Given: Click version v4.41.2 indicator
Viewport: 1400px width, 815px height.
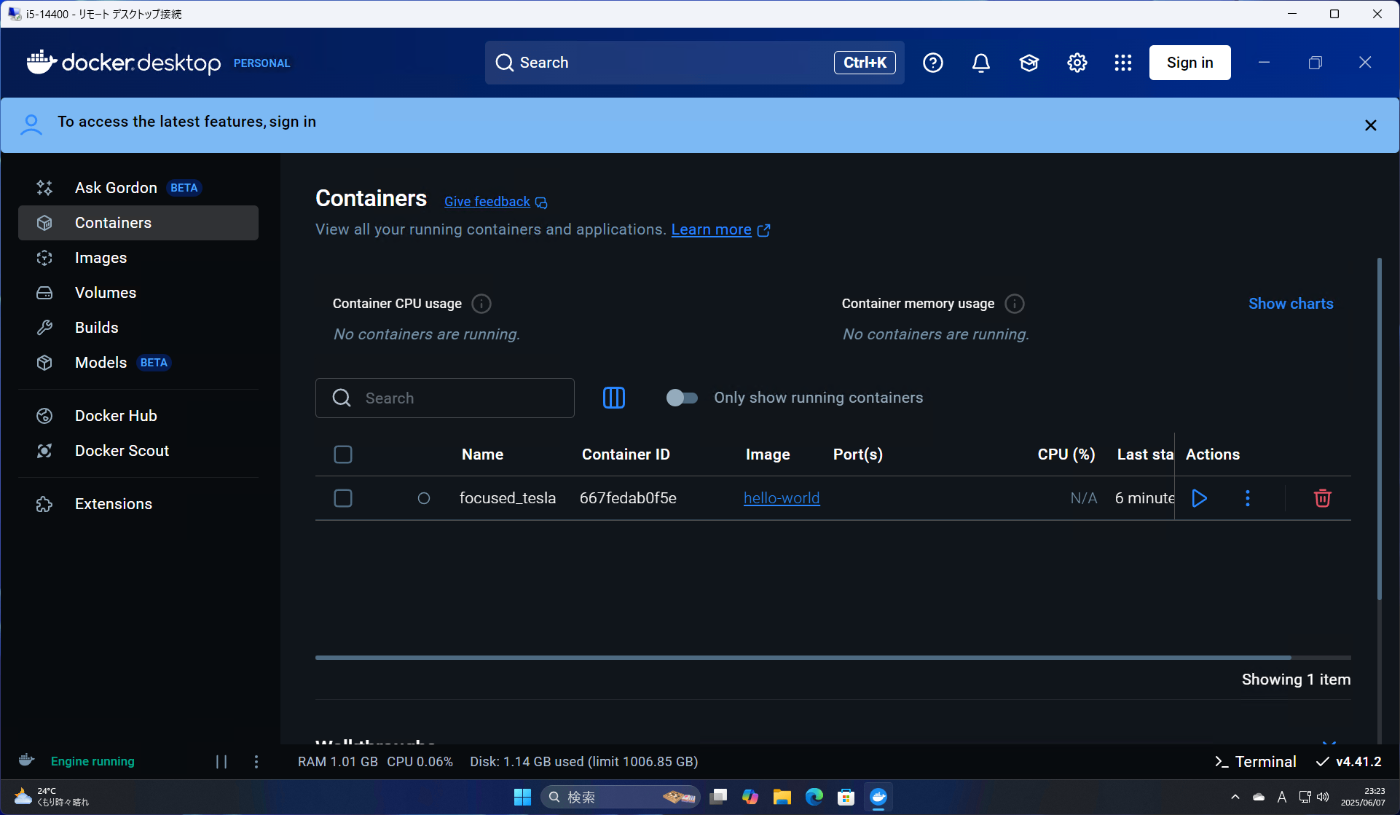Looking at the screenshot, I should point(1349,762).
